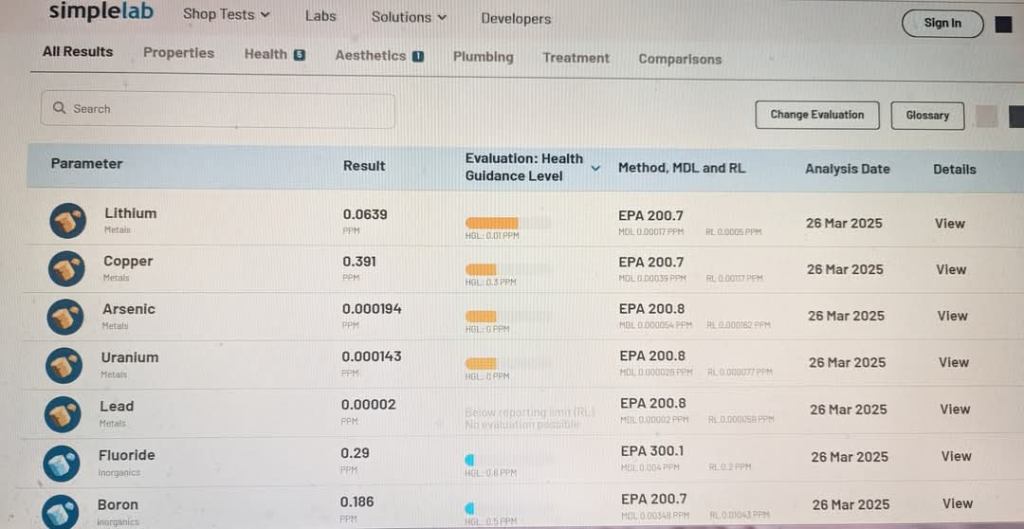The width and height of the screenshot is (1024, 529).
Task: Click the Lithium orange guidance level bar
Action: pyautogui.click(x=492, y=223)
